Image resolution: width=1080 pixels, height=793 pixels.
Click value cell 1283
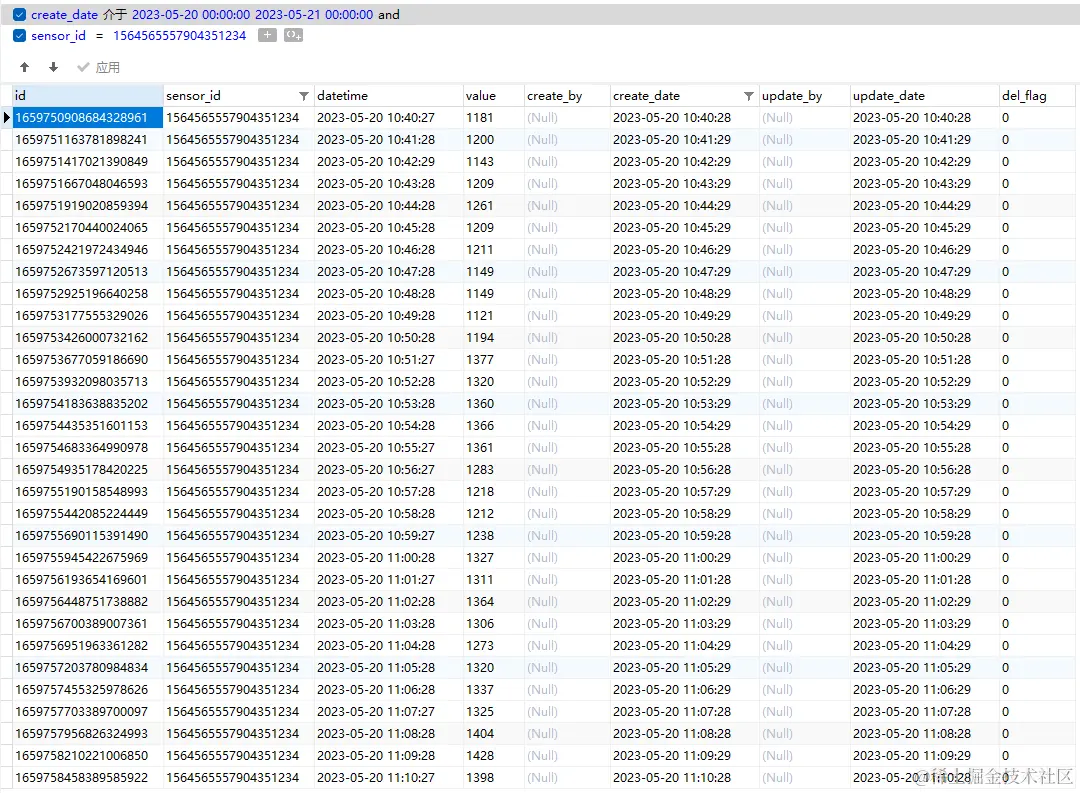point(494,470)
